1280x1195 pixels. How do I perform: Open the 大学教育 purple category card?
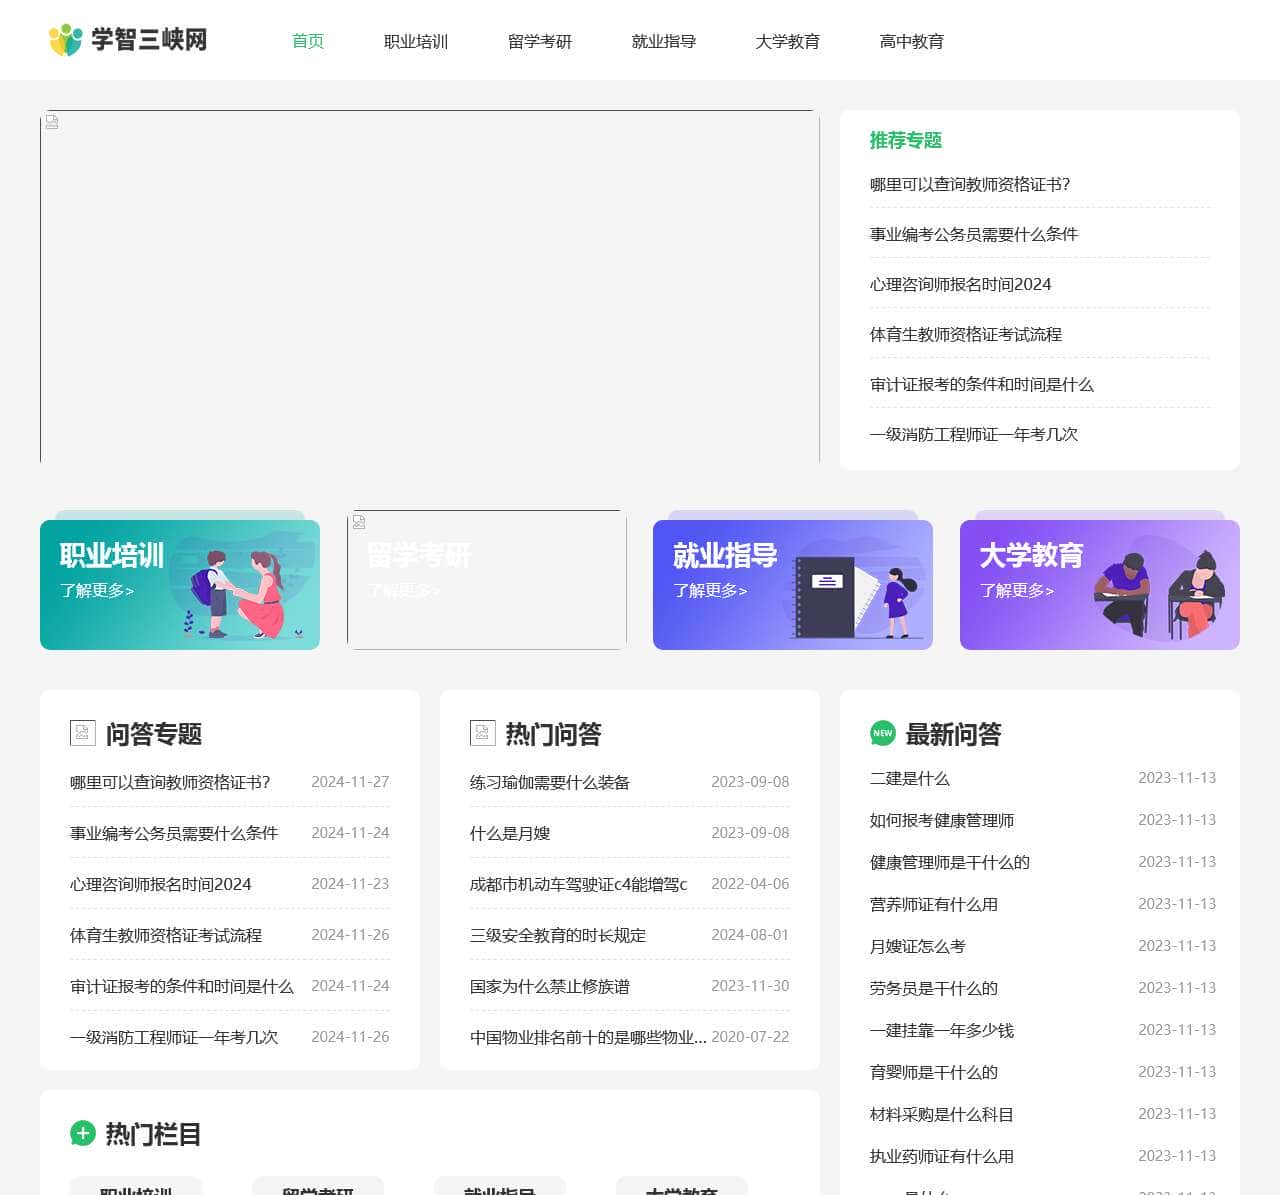(1099, 585)
